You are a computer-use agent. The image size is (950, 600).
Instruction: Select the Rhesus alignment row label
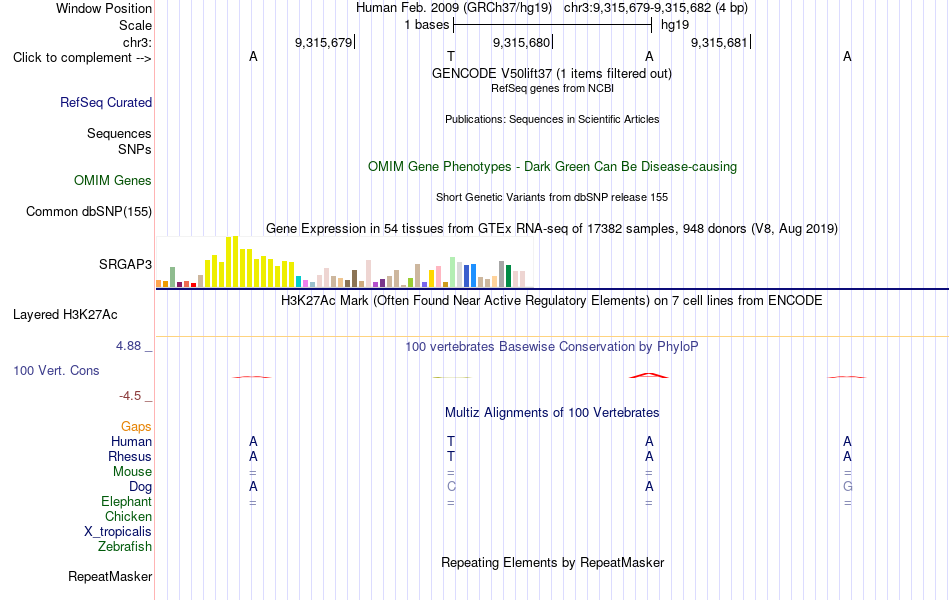(x=130, y=456)
